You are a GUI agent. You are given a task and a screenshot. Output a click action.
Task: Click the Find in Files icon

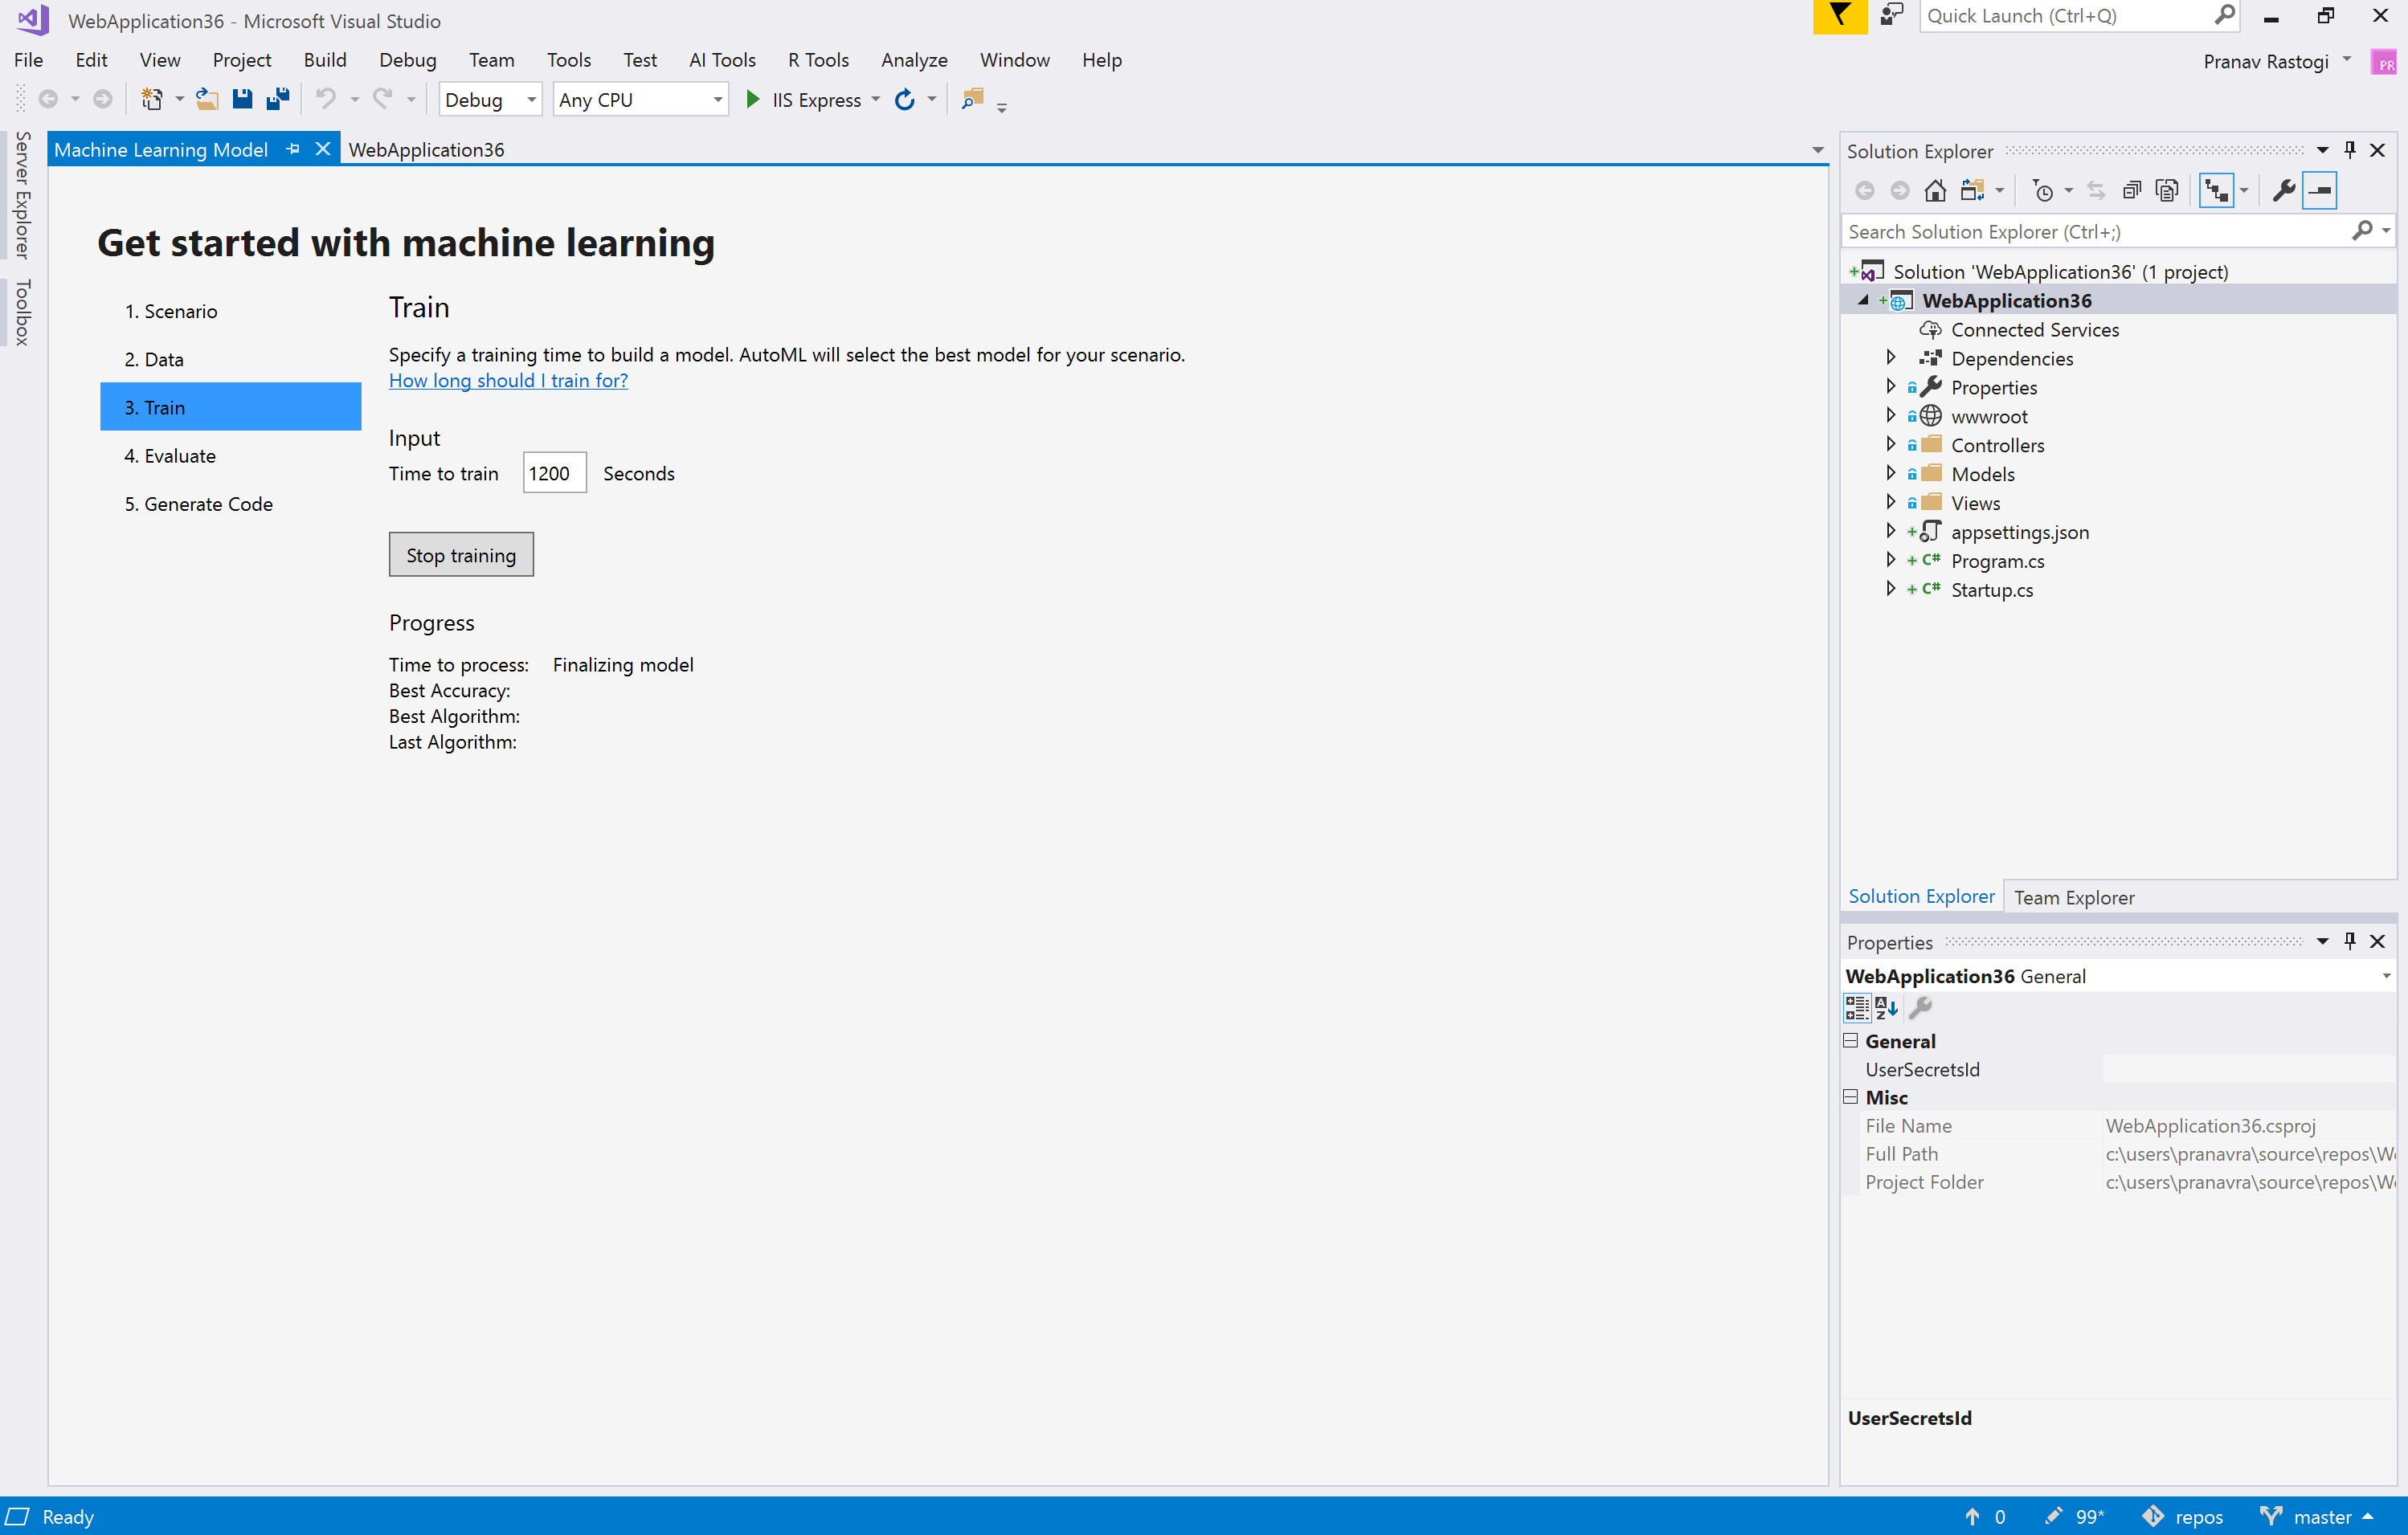click(973, 99)
